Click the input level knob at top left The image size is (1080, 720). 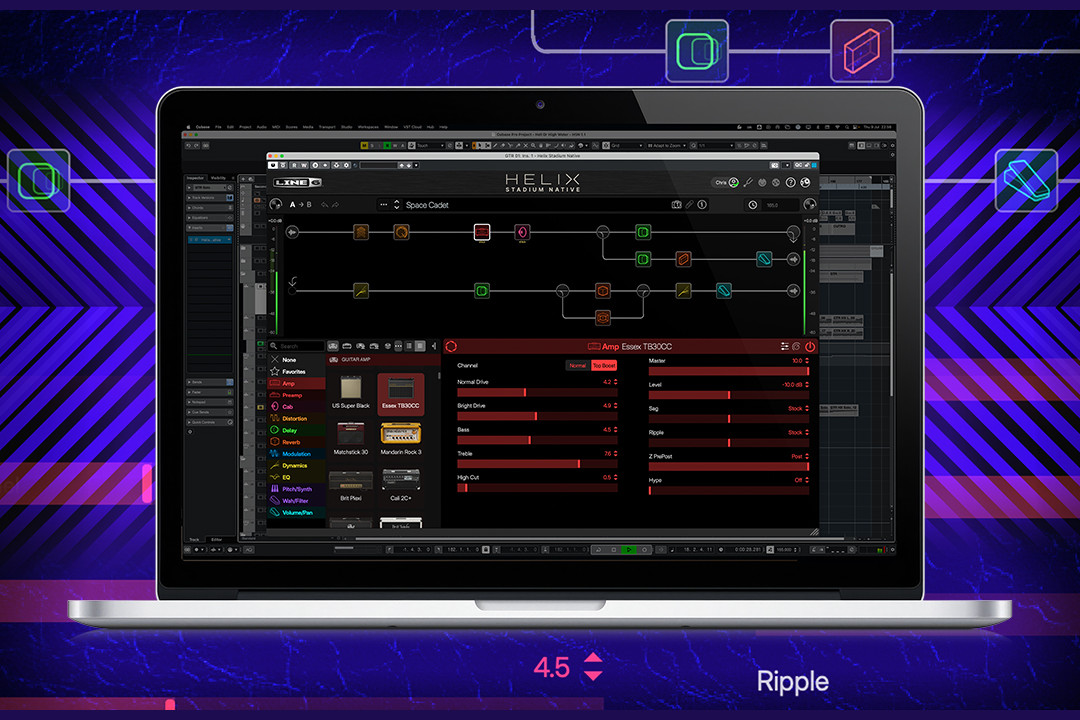pyautogui.click(x=276, y=205)
